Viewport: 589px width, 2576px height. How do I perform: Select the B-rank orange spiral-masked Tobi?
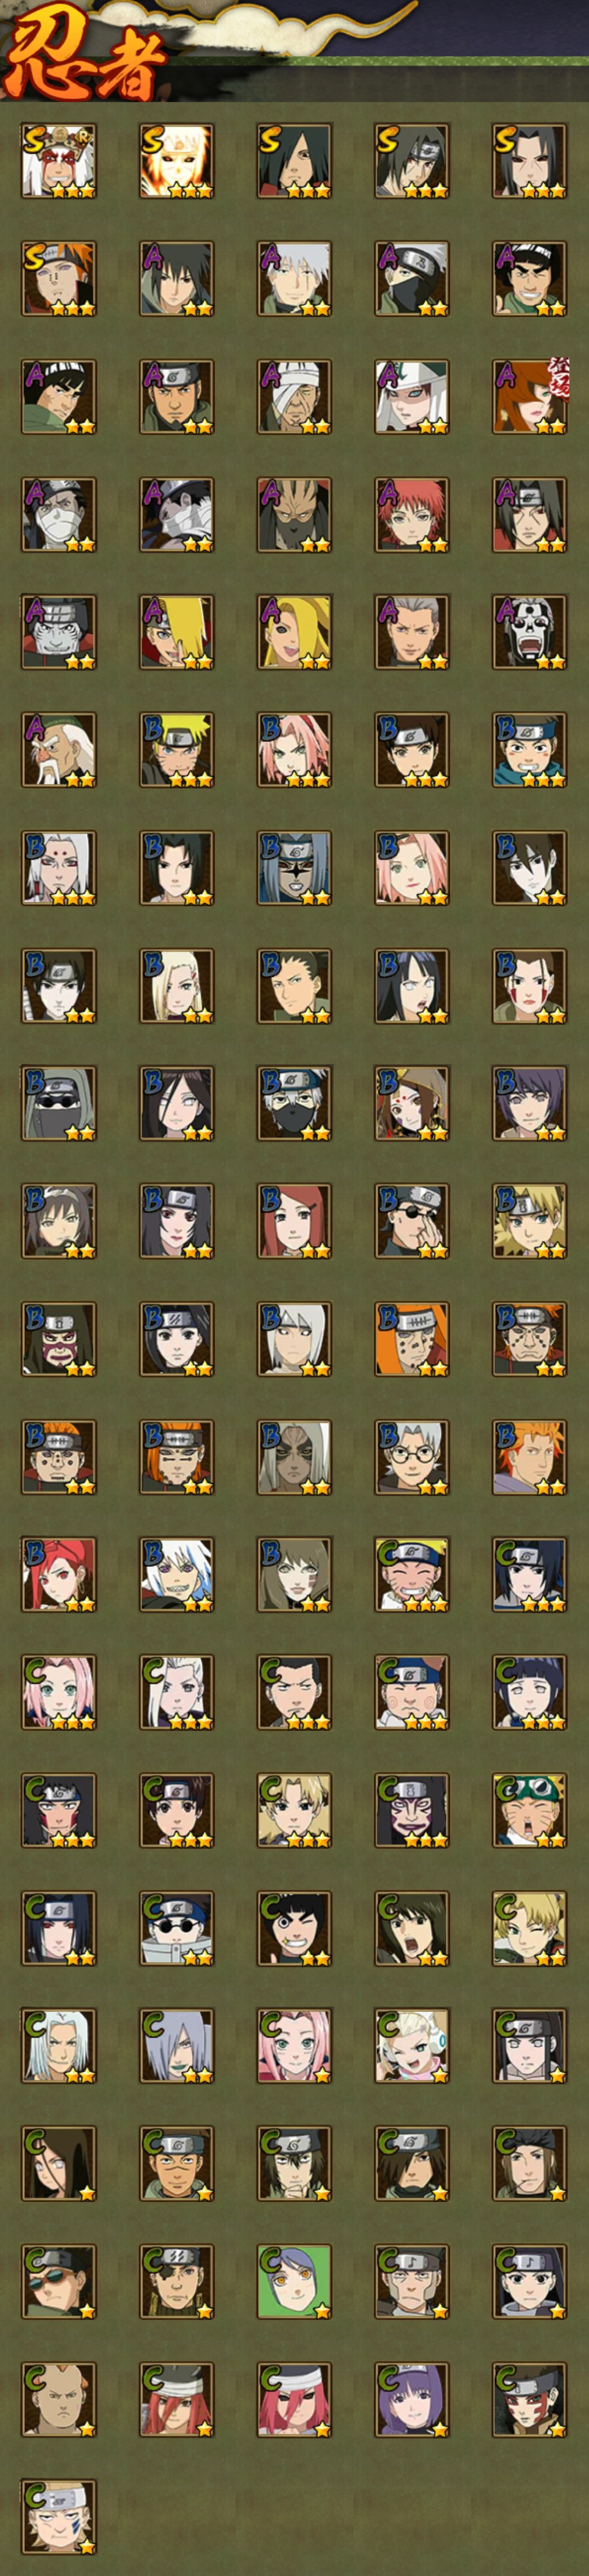pyautogui.click(x=412, y=1340)
